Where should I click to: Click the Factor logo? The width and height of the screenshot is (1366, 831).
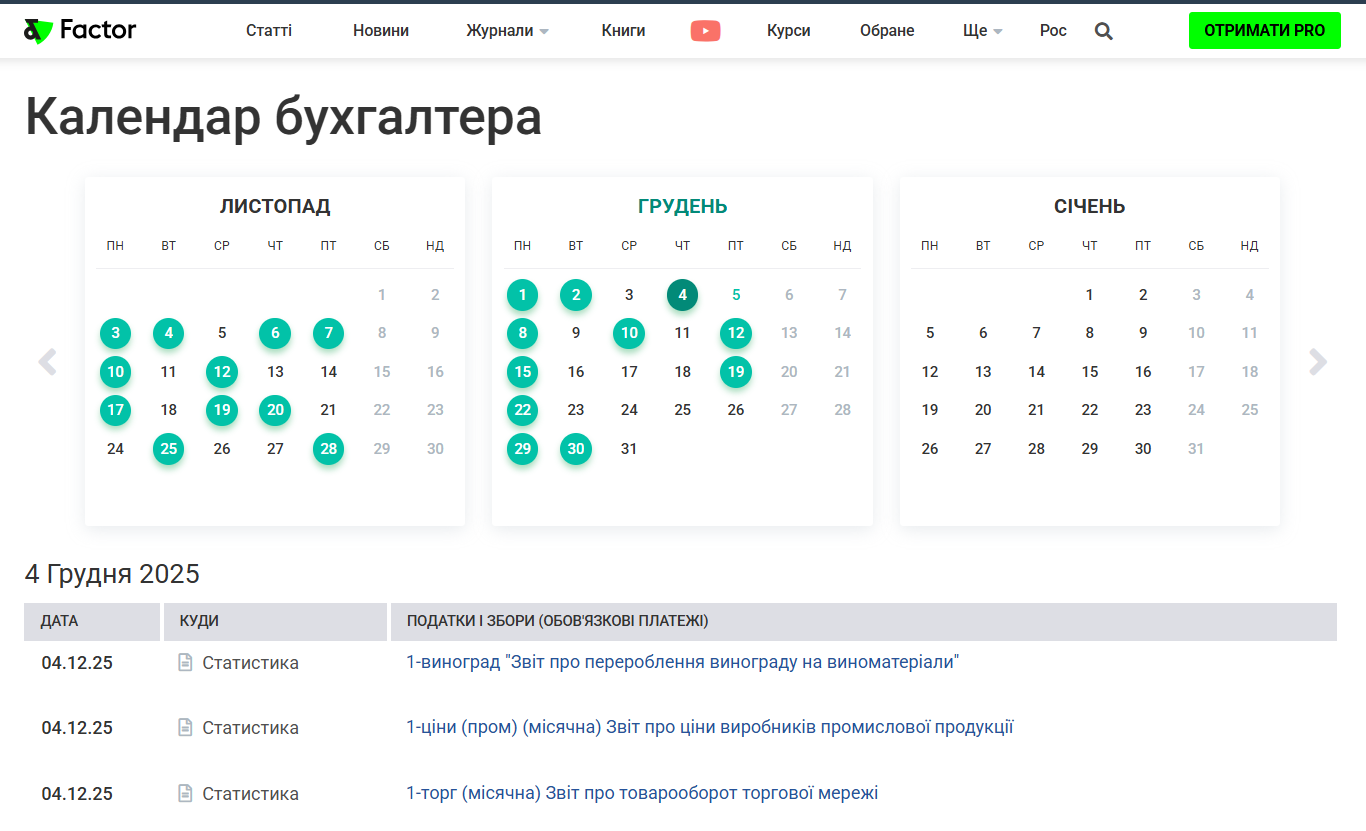pyautogui.click(x=80, y=30)
